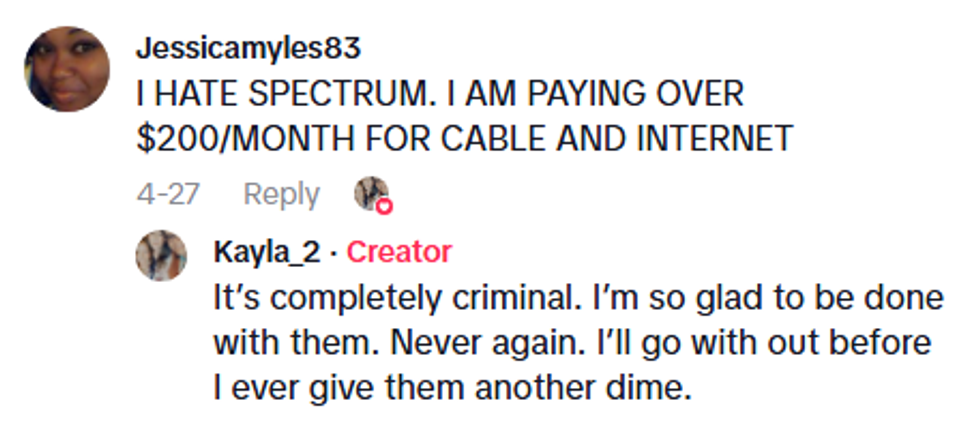Click "I'll go with out before" text
980x425 pixels.
(x=756, y=343)
